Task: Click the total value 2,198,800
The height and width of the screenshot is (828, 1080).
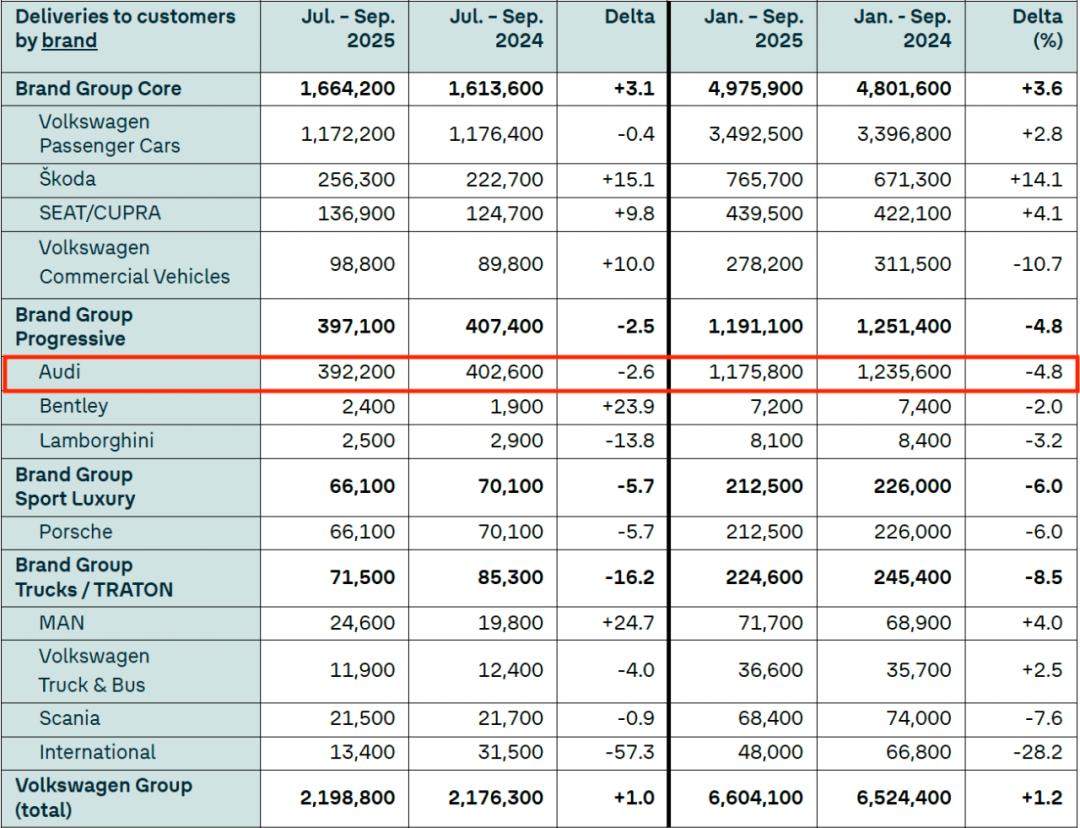Action: click(348, 798)
